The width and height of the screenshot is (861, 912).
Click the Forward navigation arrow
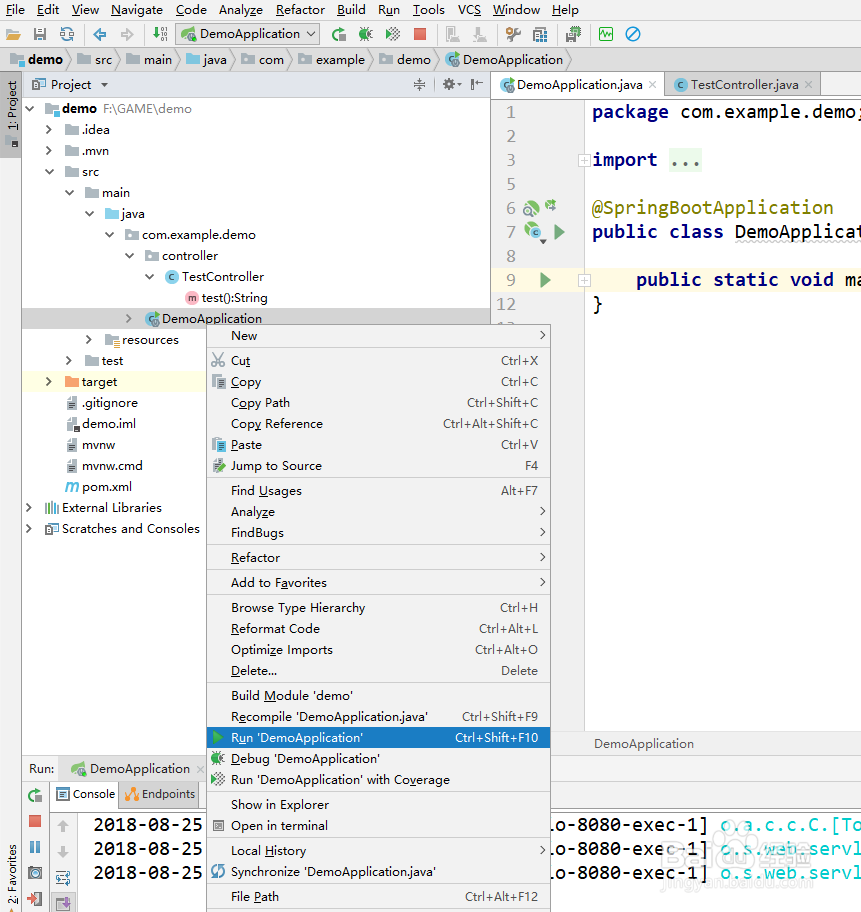coord(127,34)
